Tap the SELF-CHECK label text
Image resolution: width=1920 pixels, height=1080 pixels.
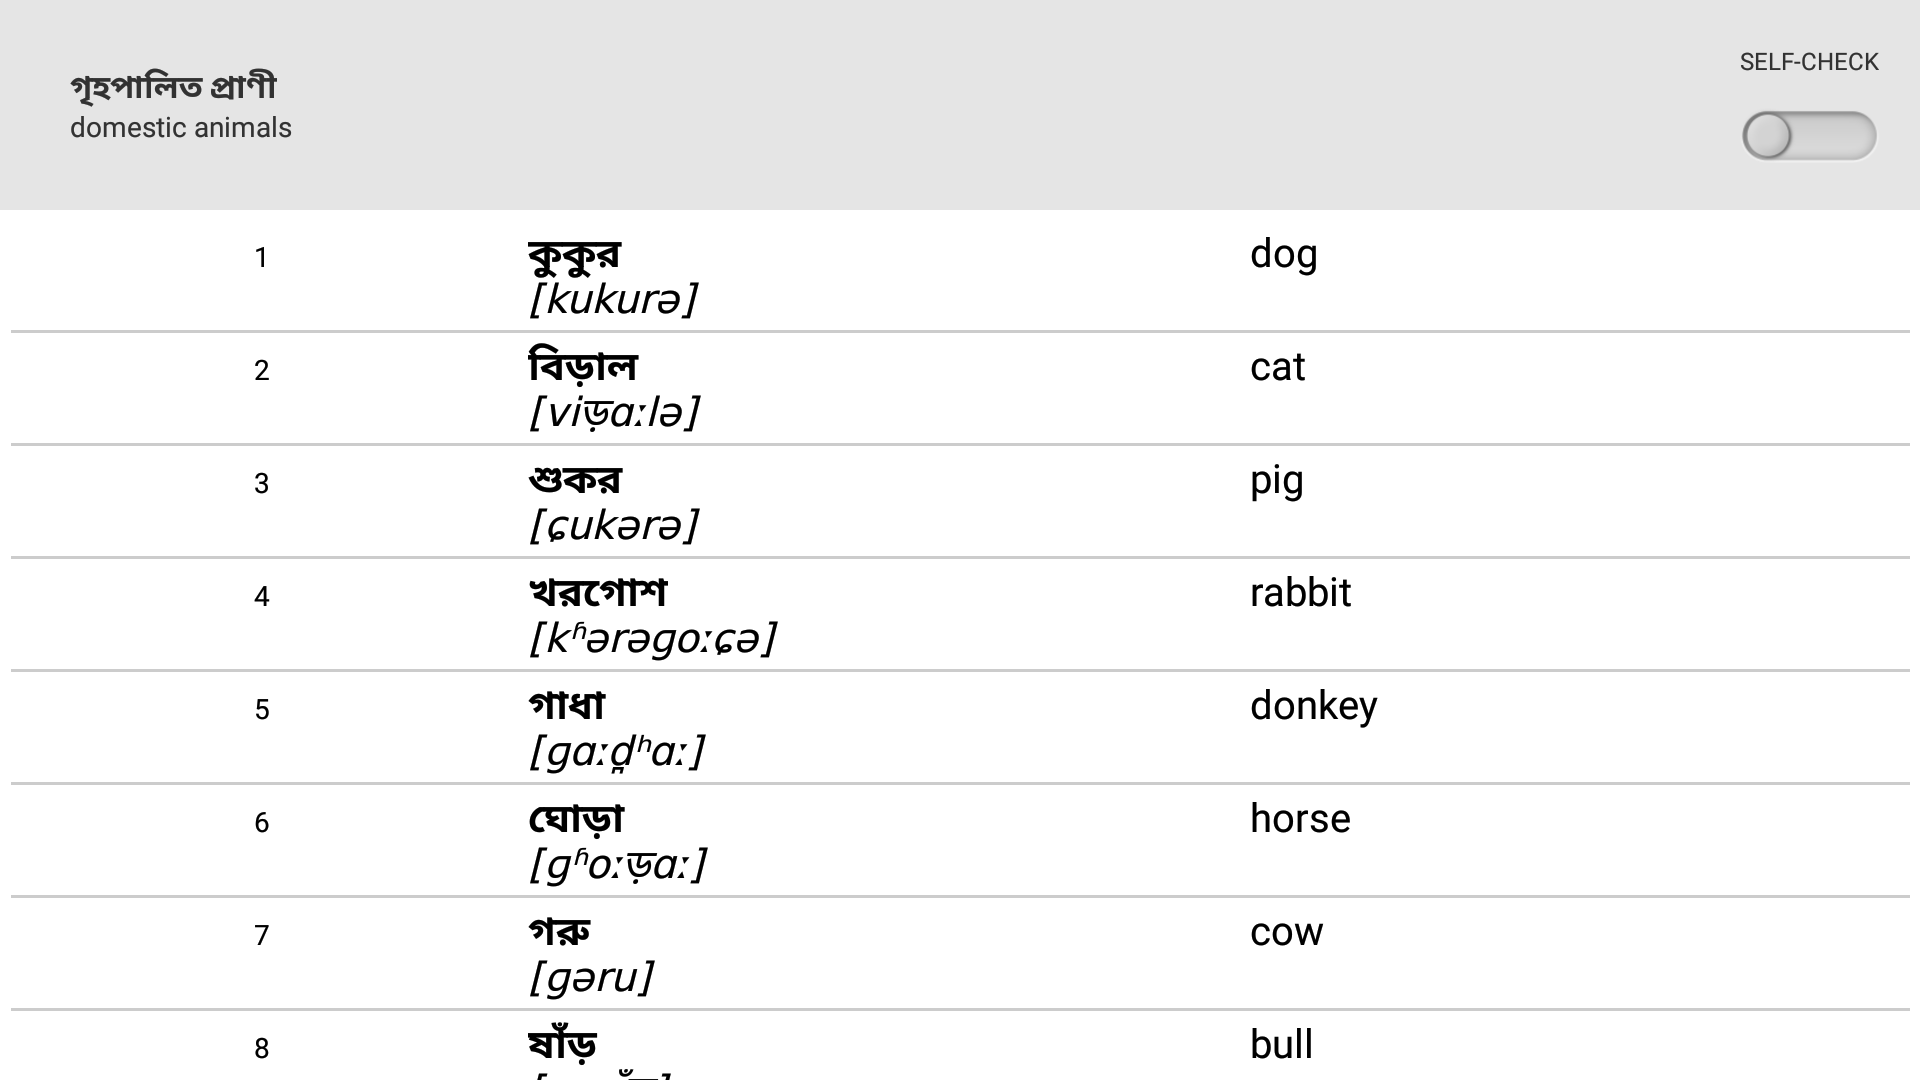coord(1808,61)
